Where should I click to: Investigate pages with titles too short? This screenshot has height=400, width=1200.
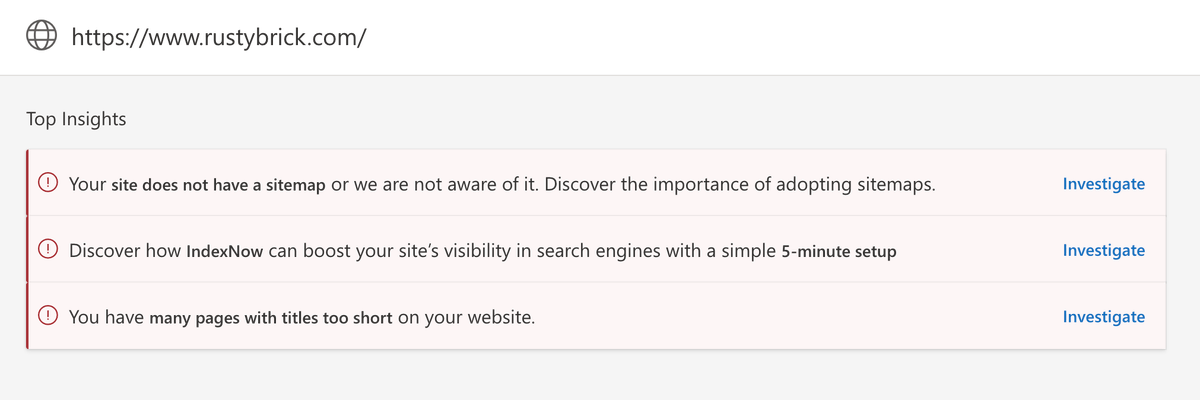coord(1104,317)
